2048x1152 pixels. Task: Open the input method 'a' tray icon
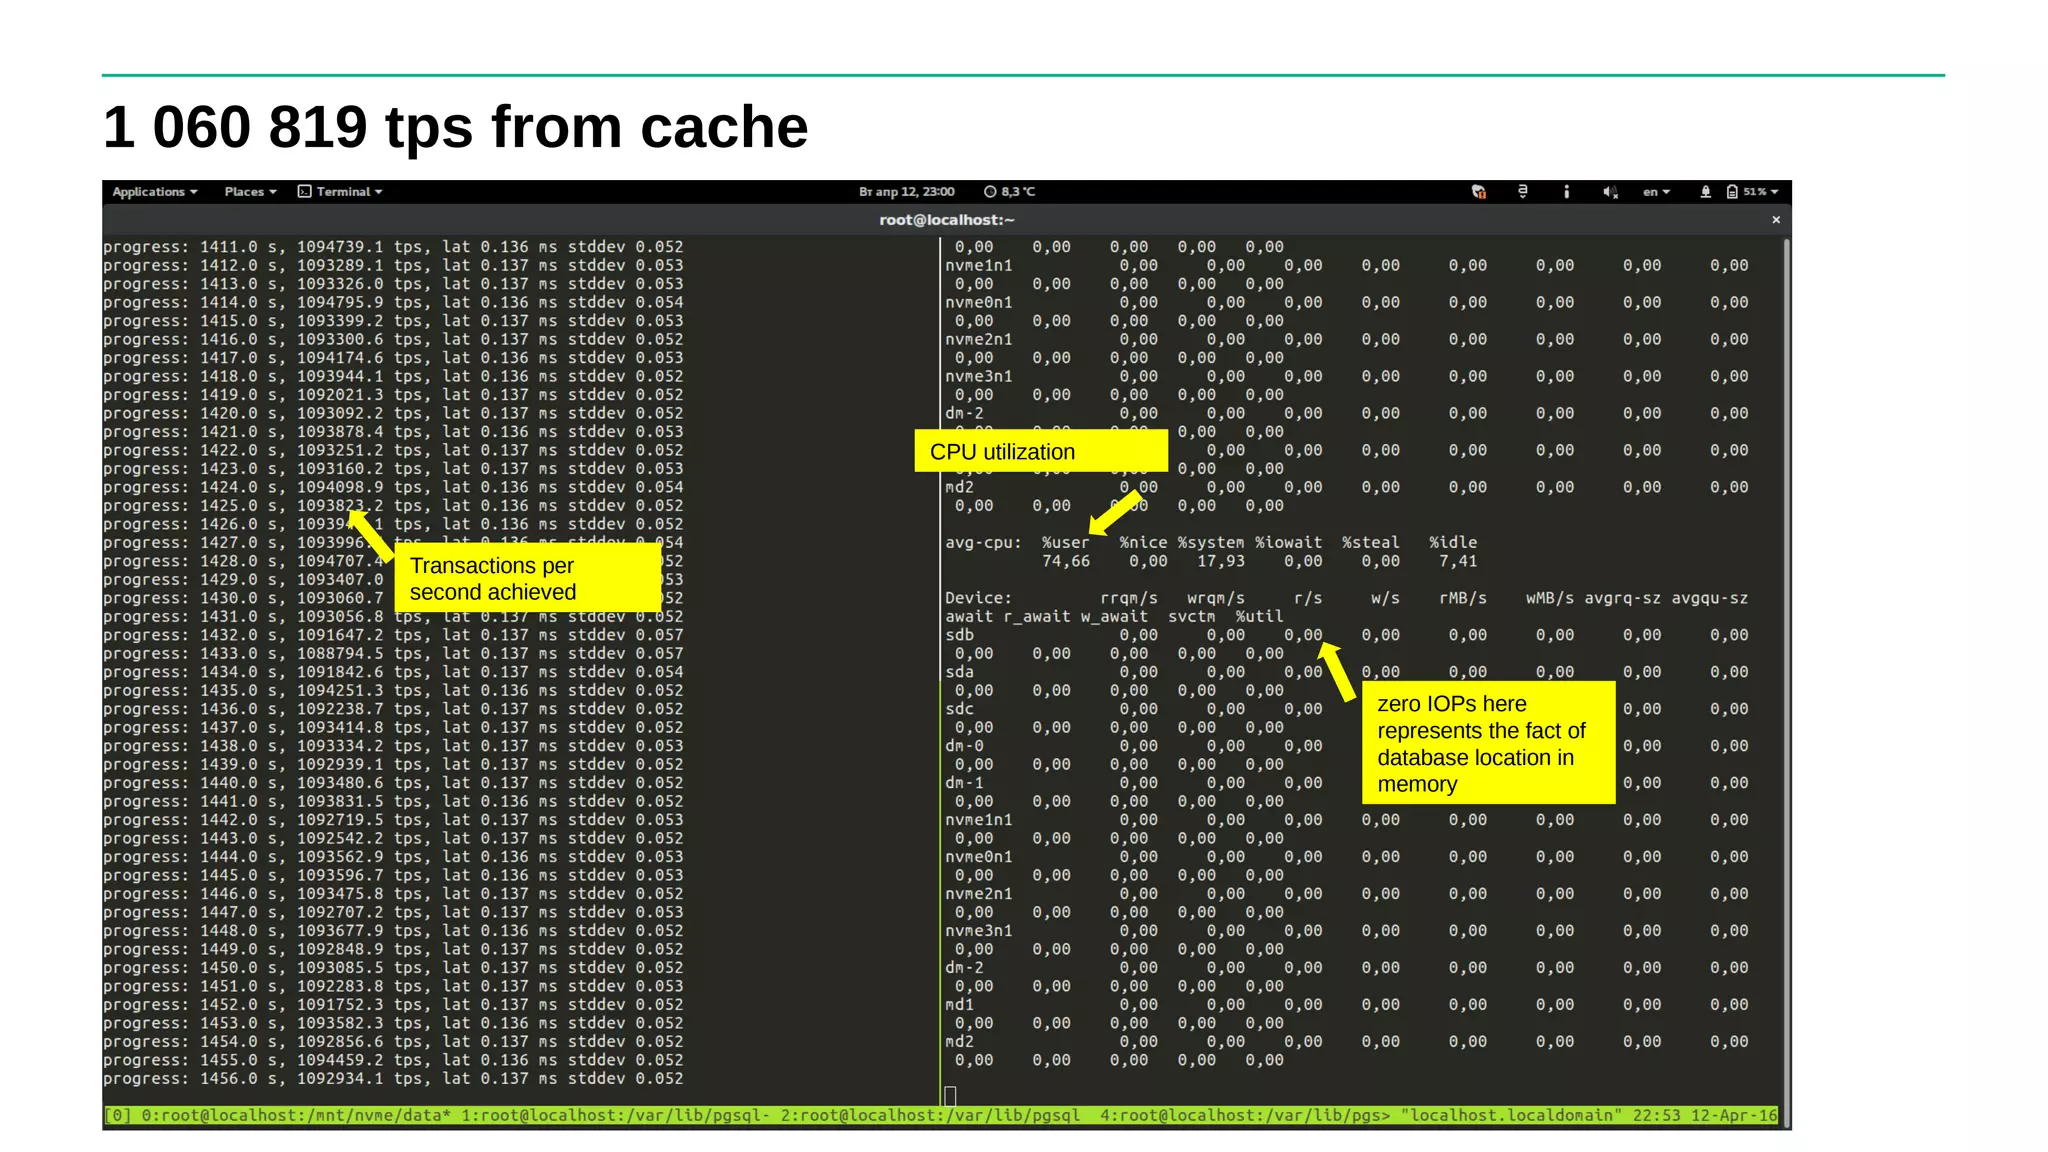1522,191
